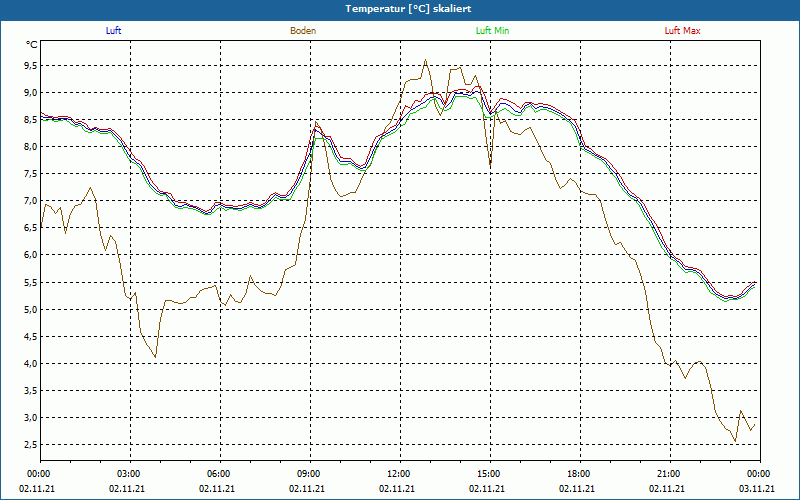Click the 03.11.21 date label

(757, 488)
